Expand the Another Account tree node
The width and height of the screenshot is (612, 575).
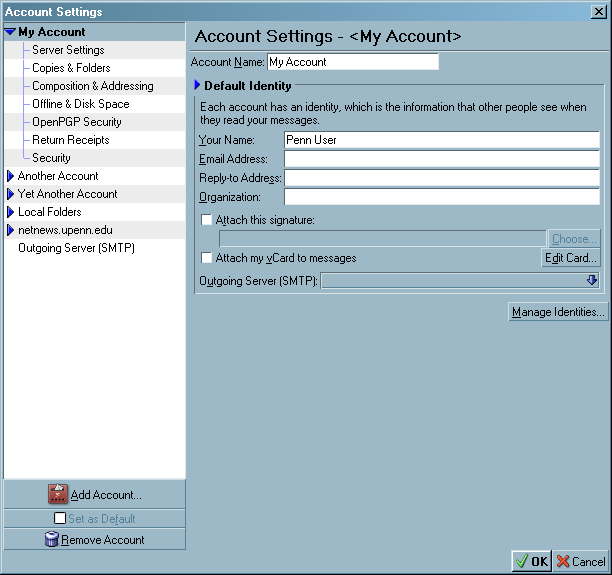11,176
